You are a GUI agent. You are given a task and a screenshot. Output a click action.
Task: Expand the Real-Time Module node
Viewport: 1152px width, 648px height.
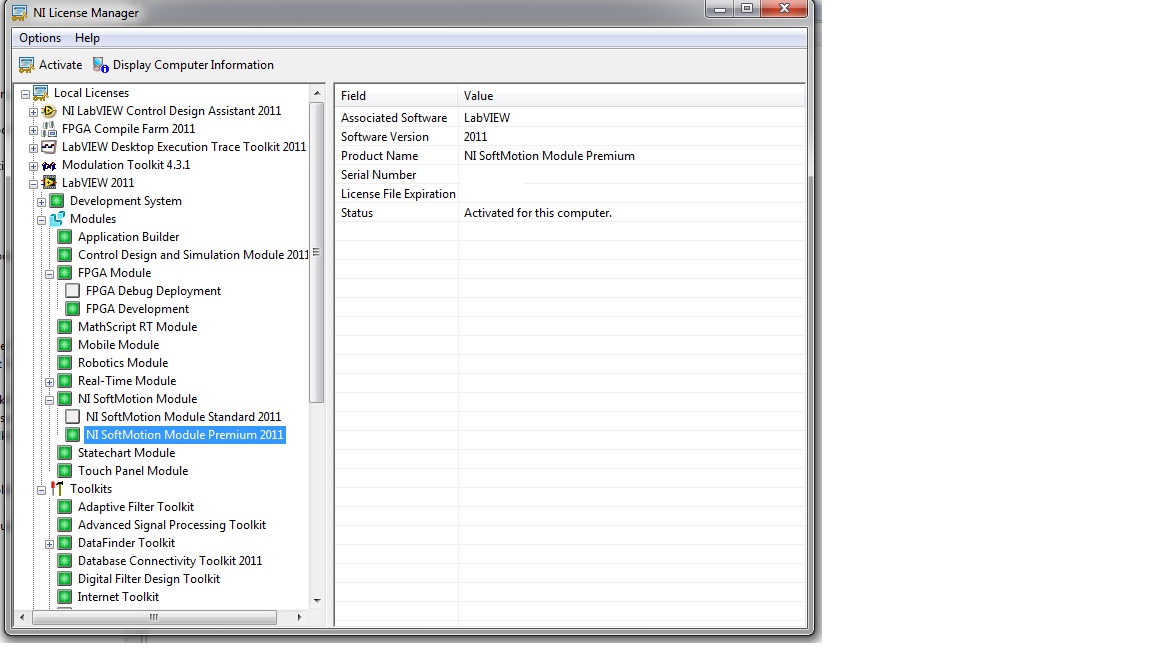click(50, 382)
